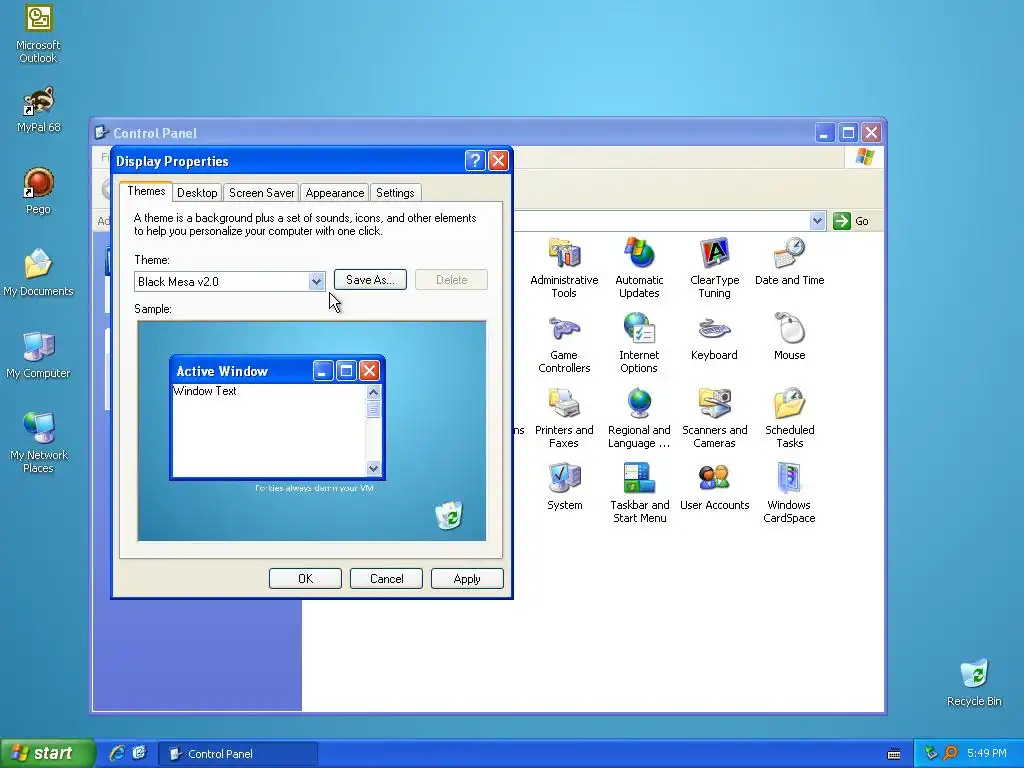
Task: Click the system clock showing 5:49 PM
Action: 987,753
